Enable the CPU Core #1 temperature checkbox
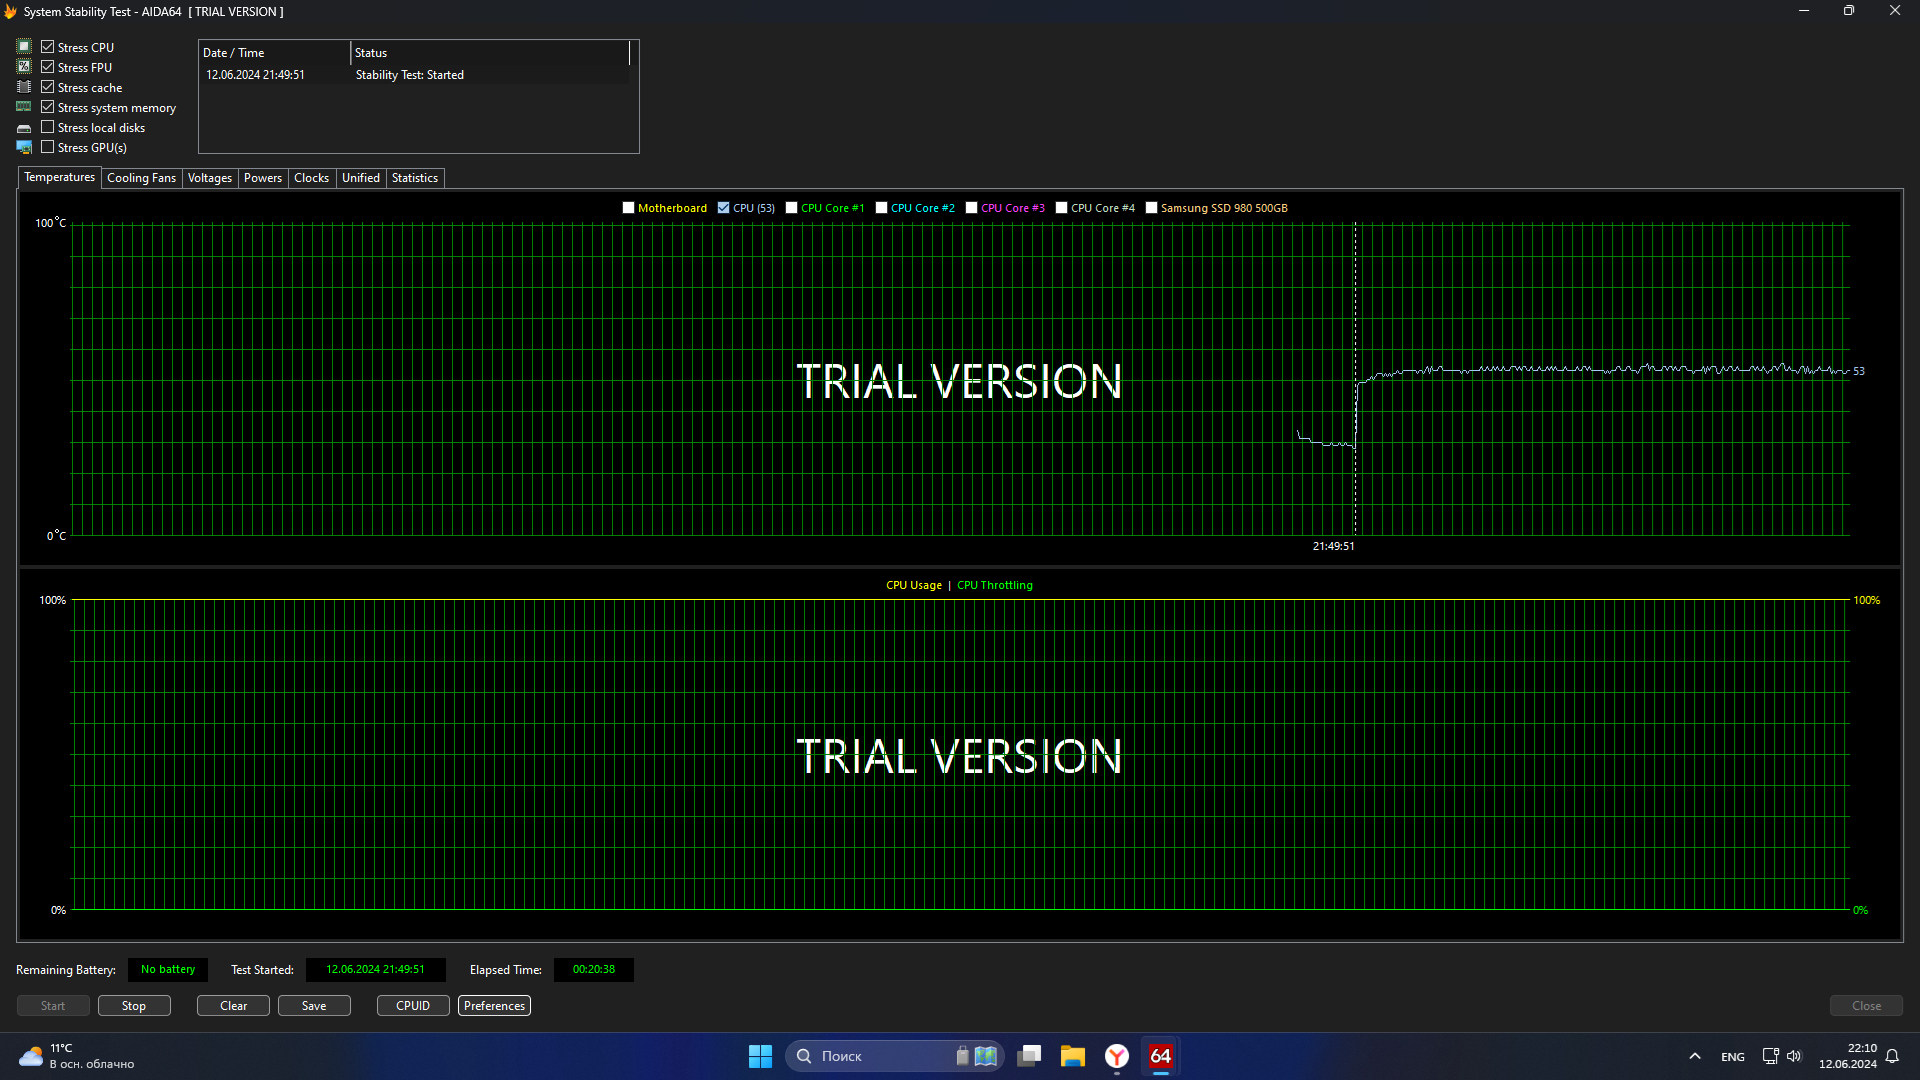This screenshot has height=1080, width=1920. coord(791,208)
